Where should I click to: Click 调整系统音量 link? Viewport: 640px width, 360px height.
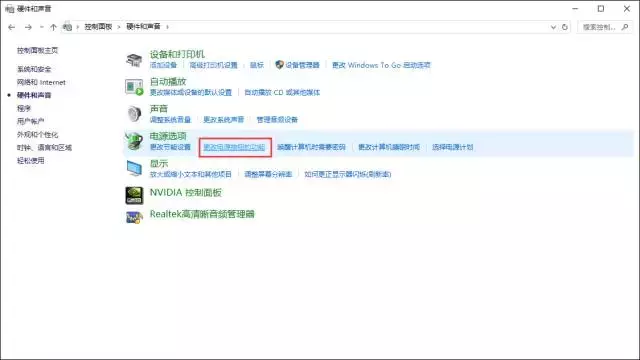point(170,120)
